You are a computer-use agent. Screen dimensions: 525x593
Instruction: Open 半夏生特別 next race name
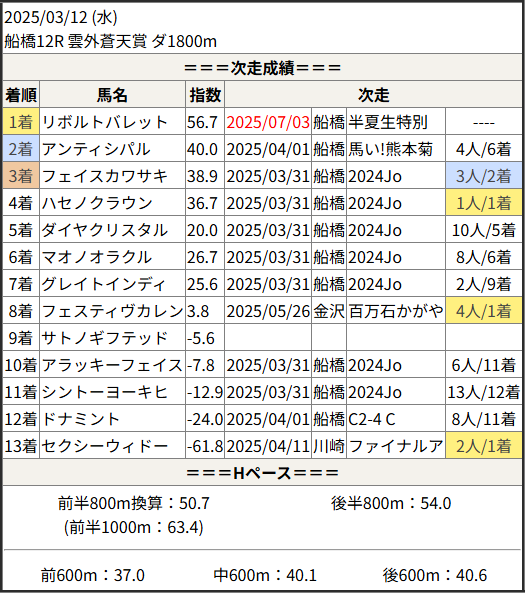388,122
